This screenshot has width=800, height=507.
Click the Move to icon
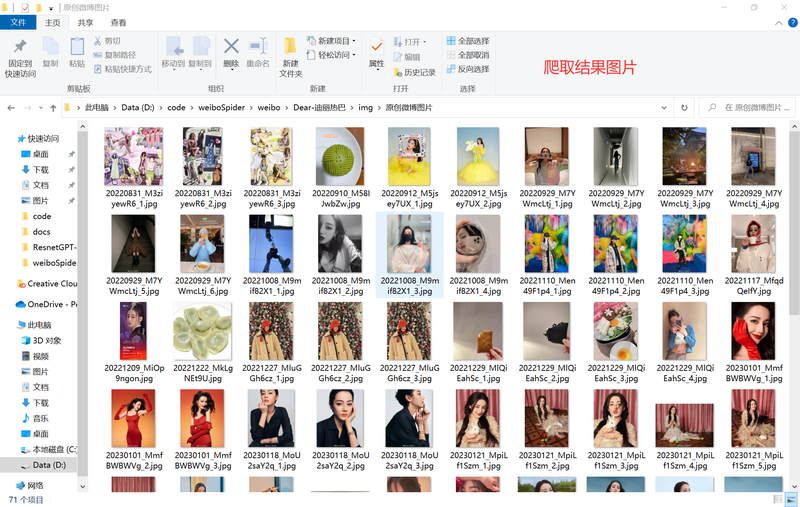coord(173,47)
